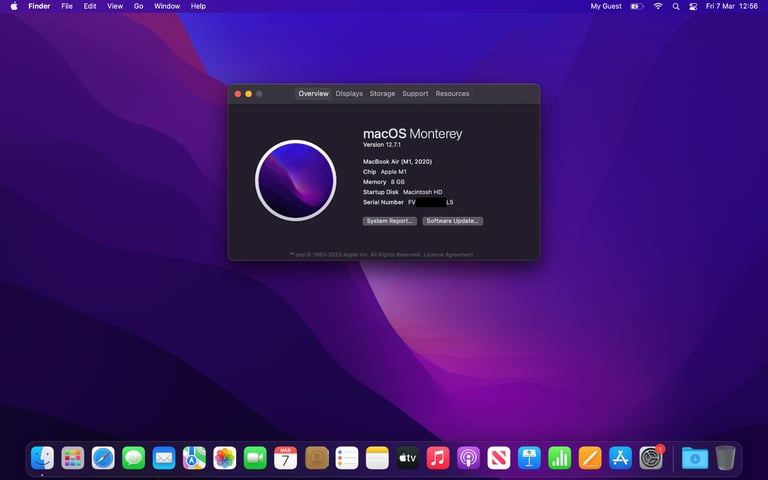Viewport: 768px width, 480px height.
Task: Show battery status in menu bar
Action: 637,6
